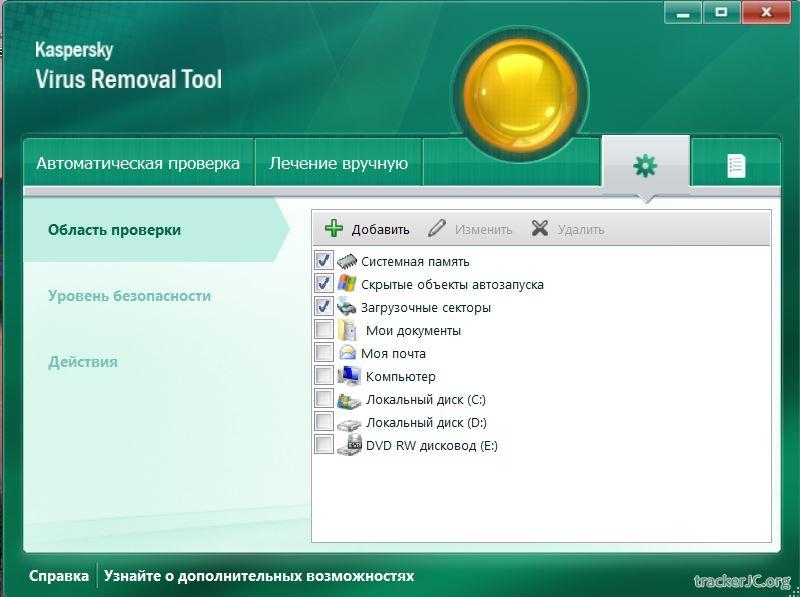Open the Справка help link
Image resolution: width=800 pixels, height=597 pixels.
tap(58, 576)
